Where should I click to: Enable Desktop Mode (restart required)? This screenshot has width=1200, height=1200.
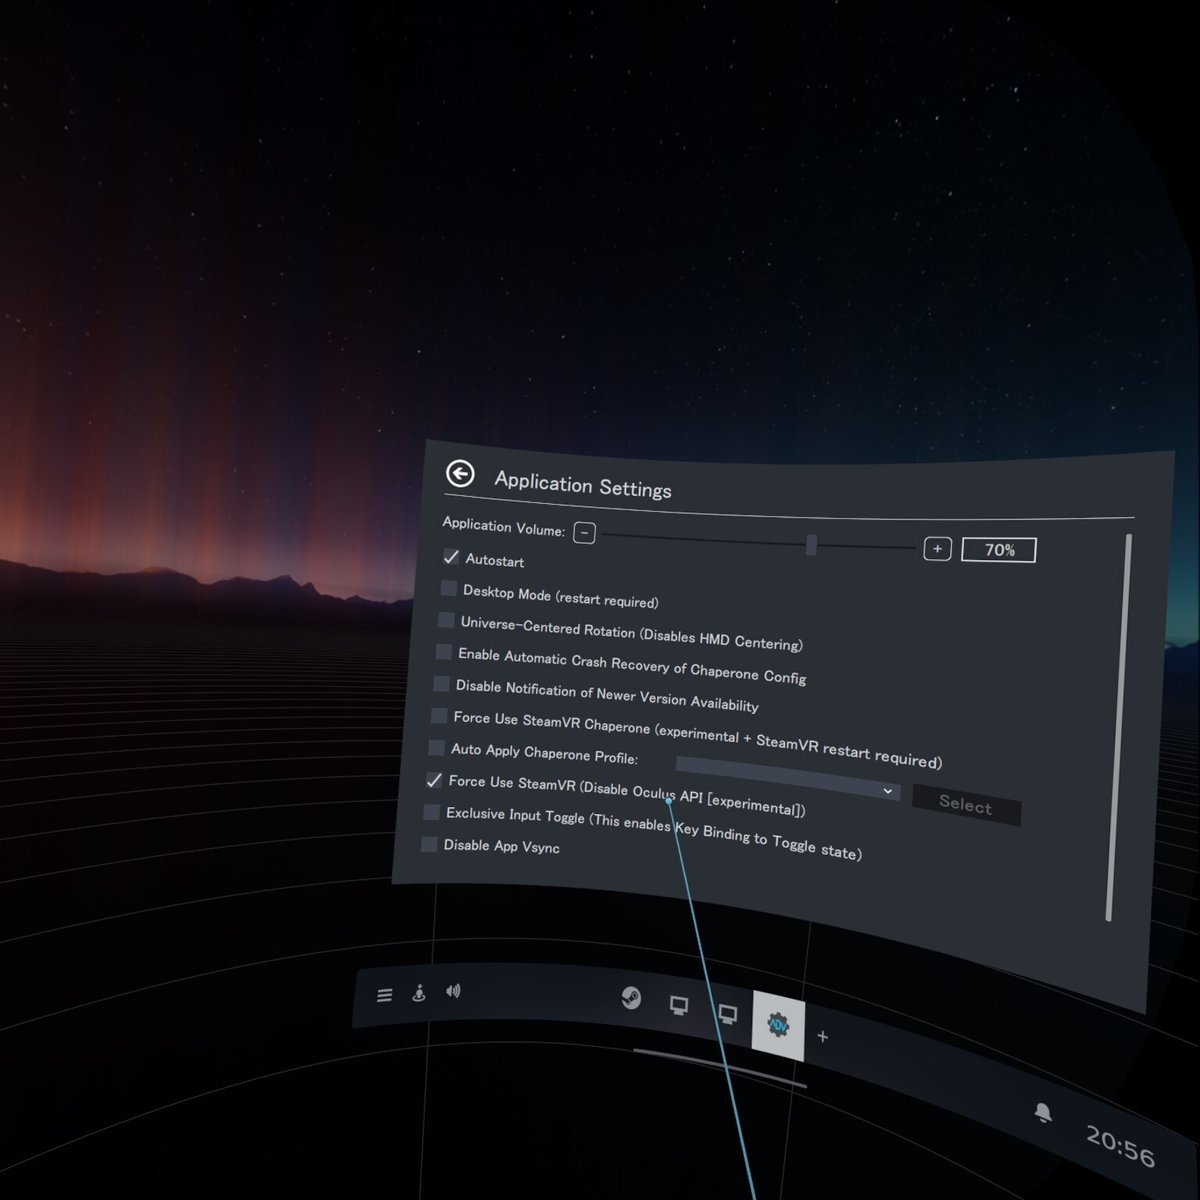tap(449, 588)
